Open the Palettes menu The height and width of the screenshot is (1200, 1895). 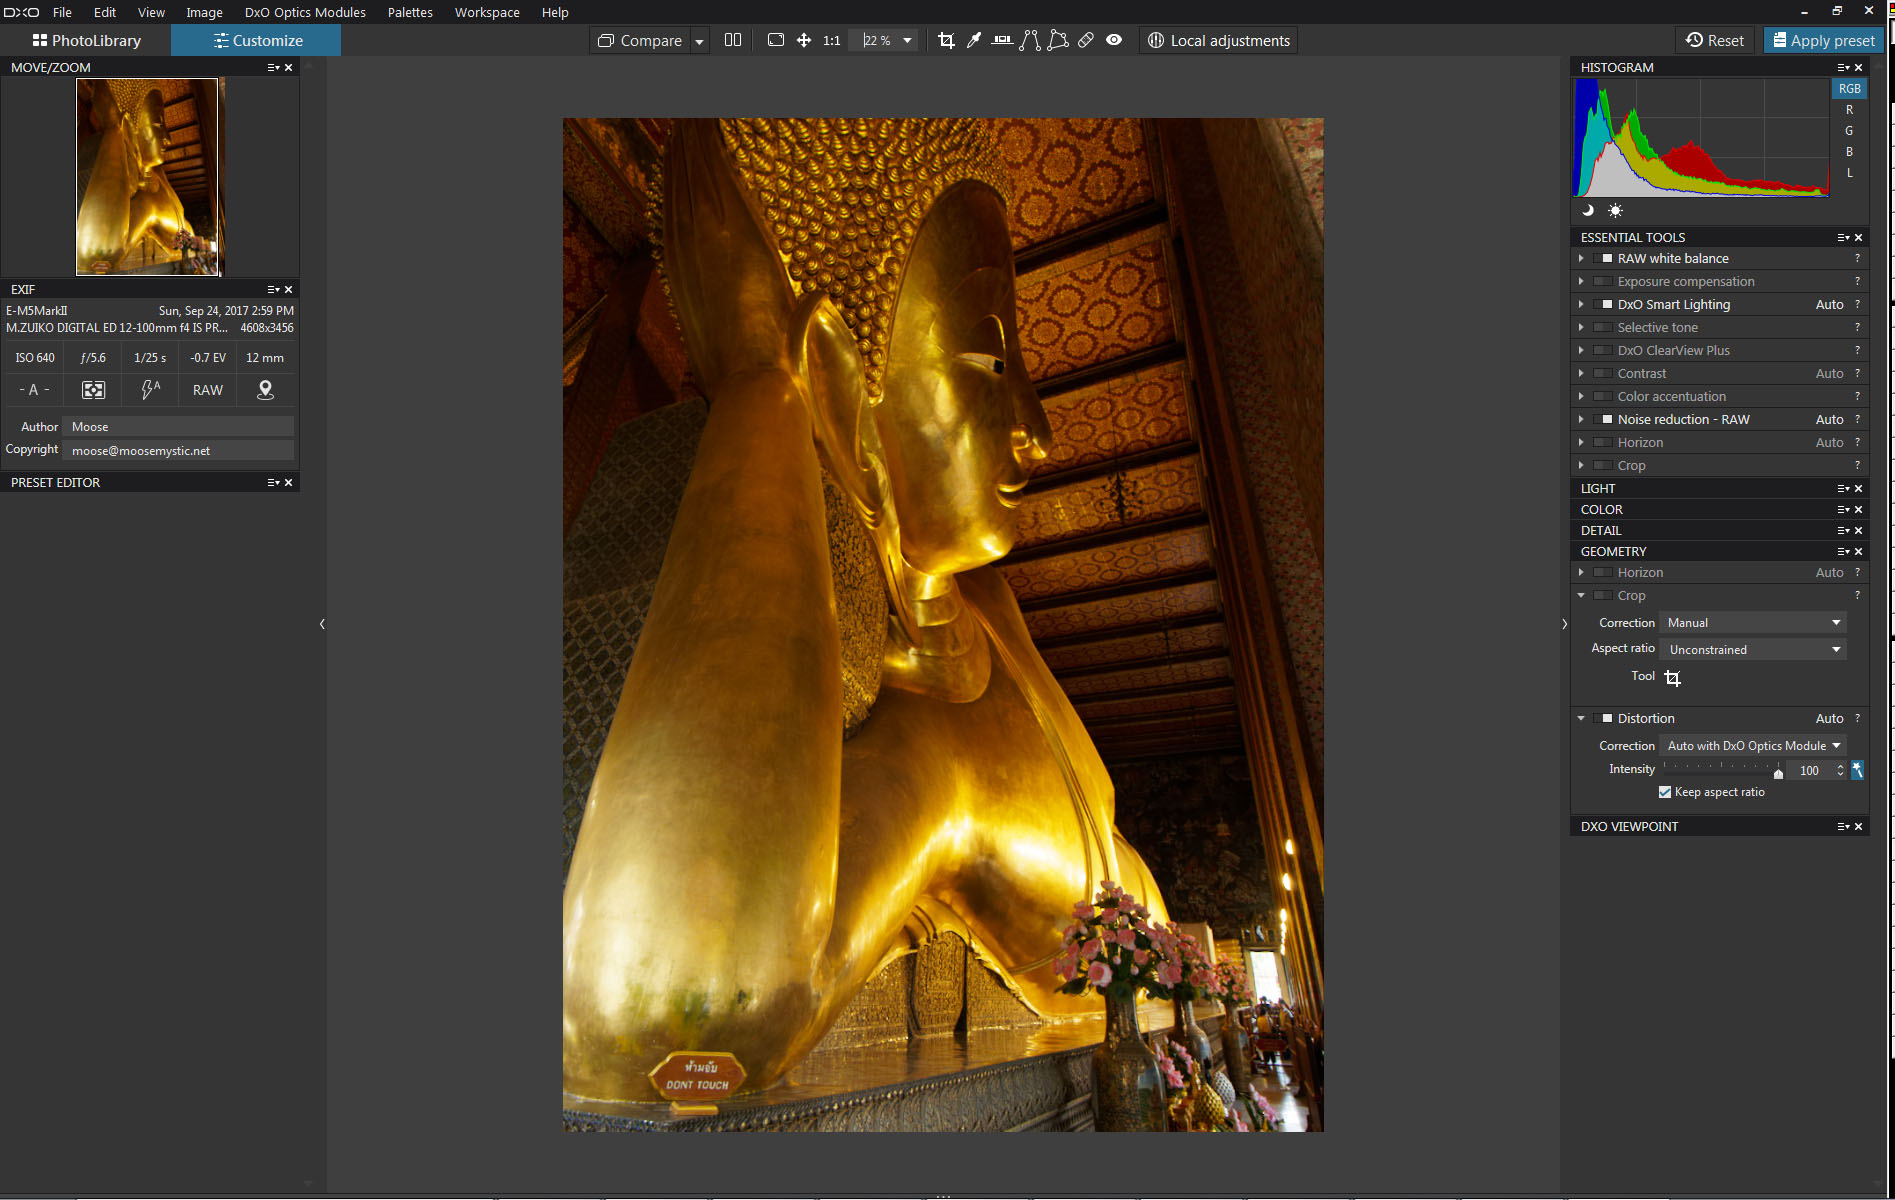[x=410, y=12]
